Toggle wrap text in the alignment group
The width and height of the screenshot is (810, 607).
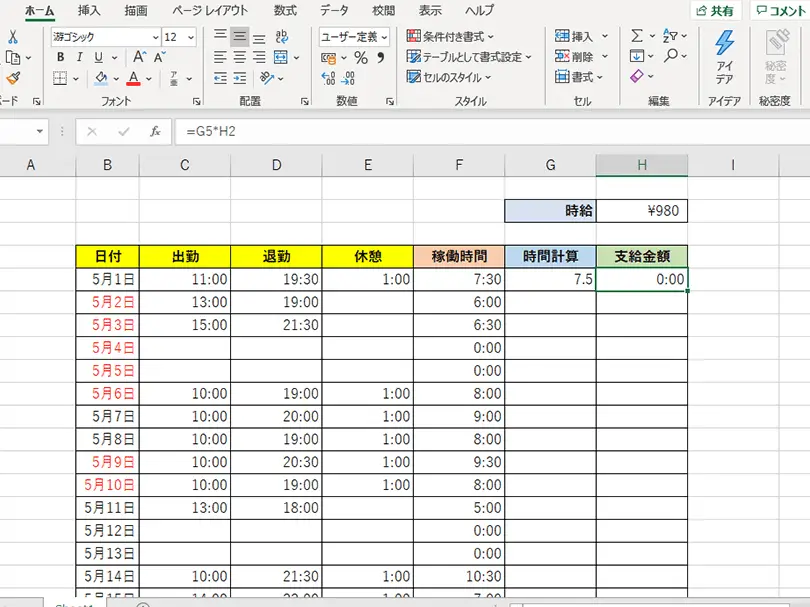tap(282, 35)
